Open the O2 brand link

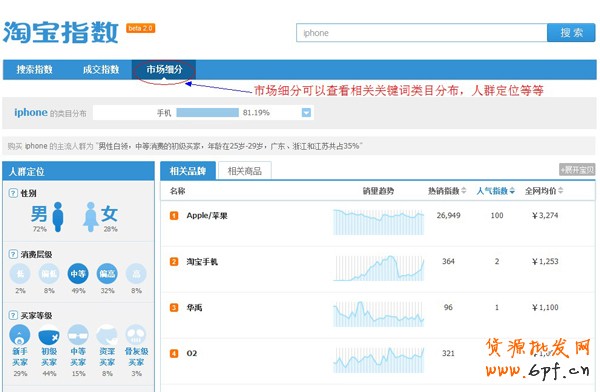pos(192,353)
